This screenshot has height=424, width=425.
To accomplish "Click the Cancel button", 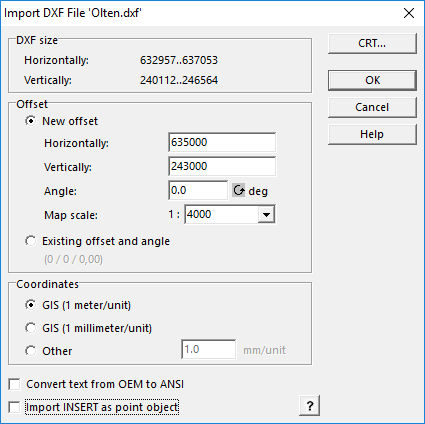I will 372,107.
